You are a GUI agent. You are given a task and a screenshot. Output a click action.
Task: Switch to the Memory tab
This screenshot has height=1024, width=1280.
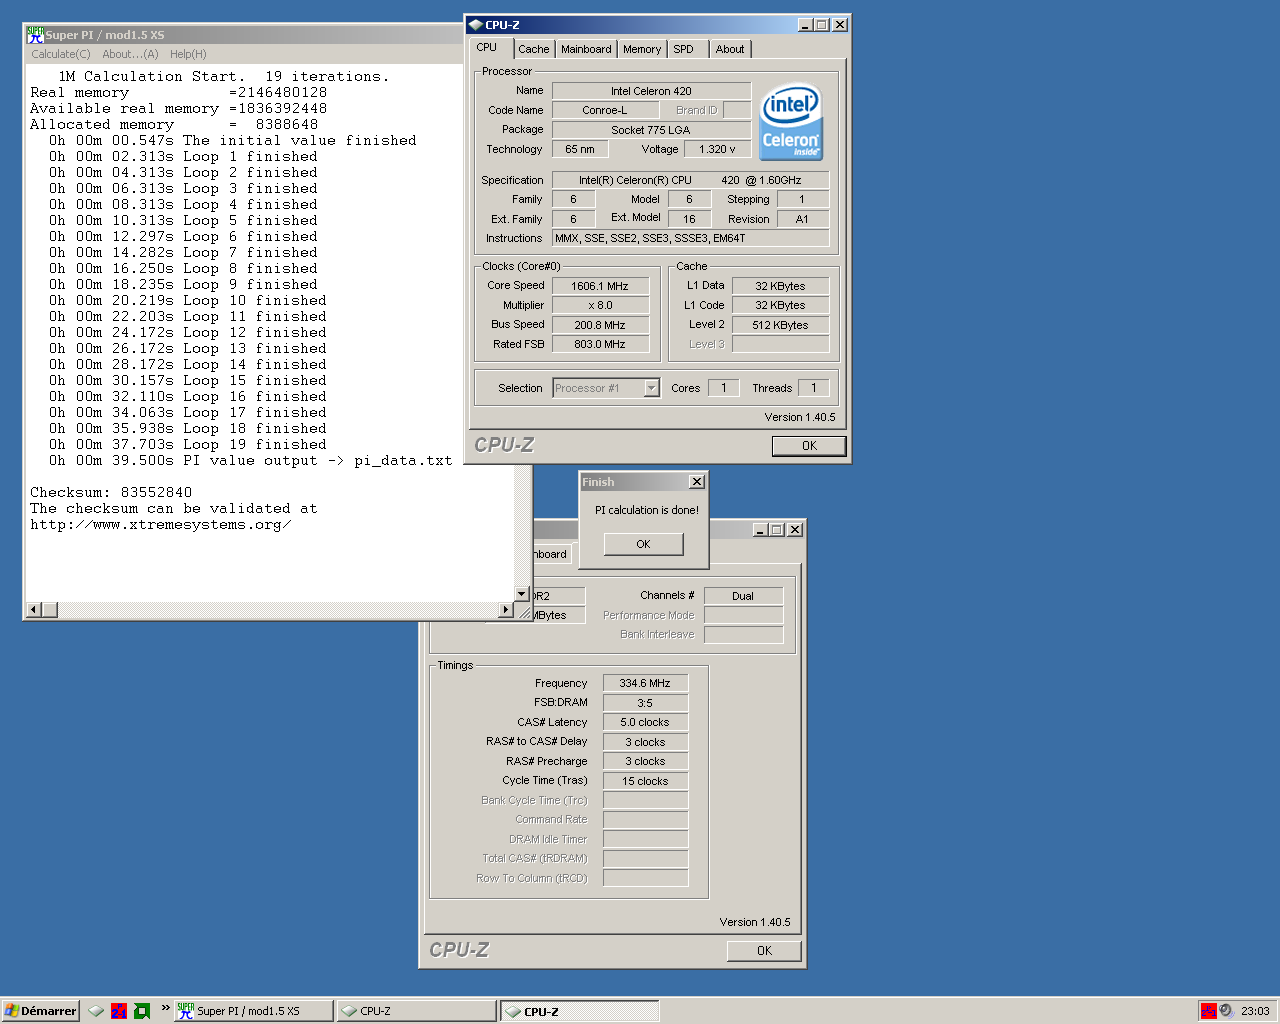pos(642,49)
